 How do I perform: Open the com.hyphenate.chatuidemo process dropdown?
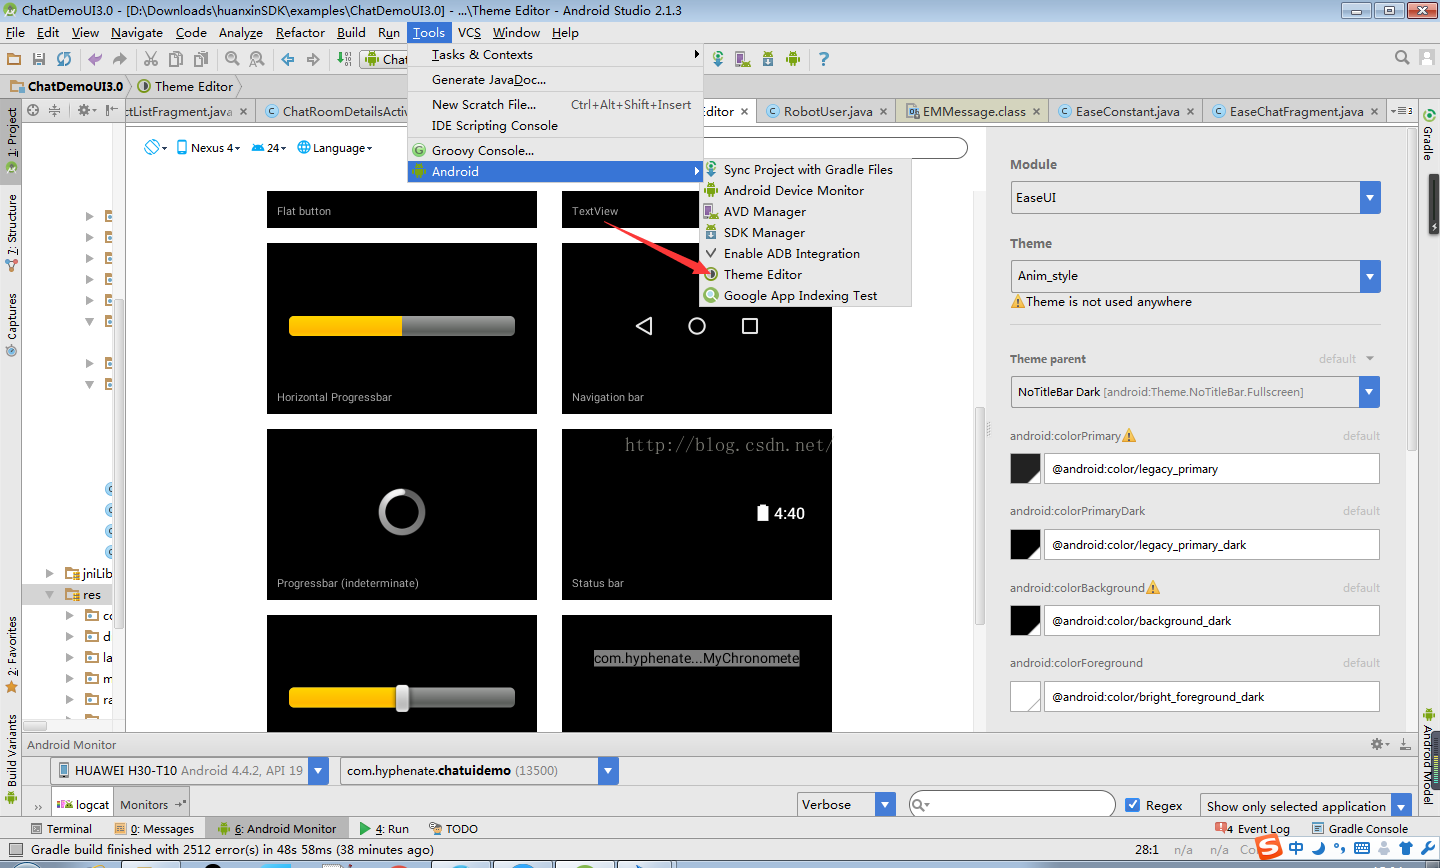pyautogui.click(x=479, y=771)
